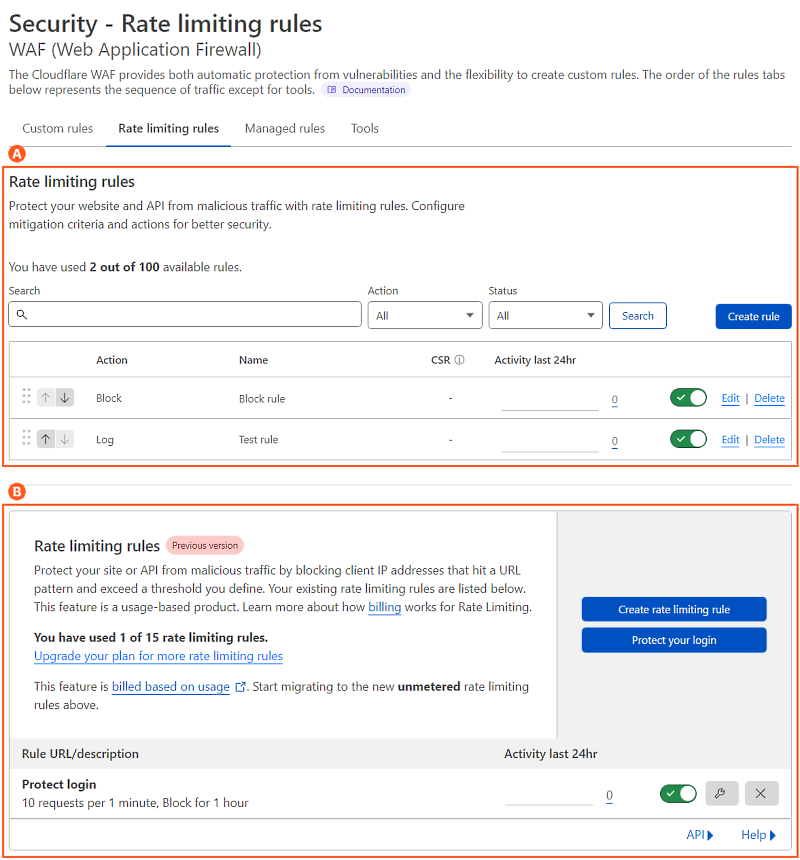800x860 pixels.
Task: Switch to the Managed rules tab
Action: coord(283,128)
